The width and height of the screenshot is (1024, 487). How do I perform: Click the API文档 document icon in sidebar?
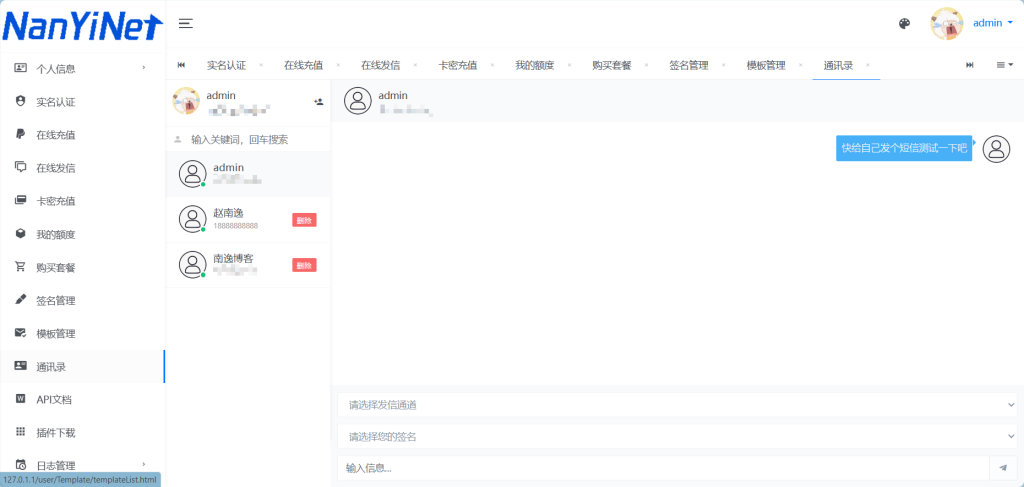tap(21, 399)
